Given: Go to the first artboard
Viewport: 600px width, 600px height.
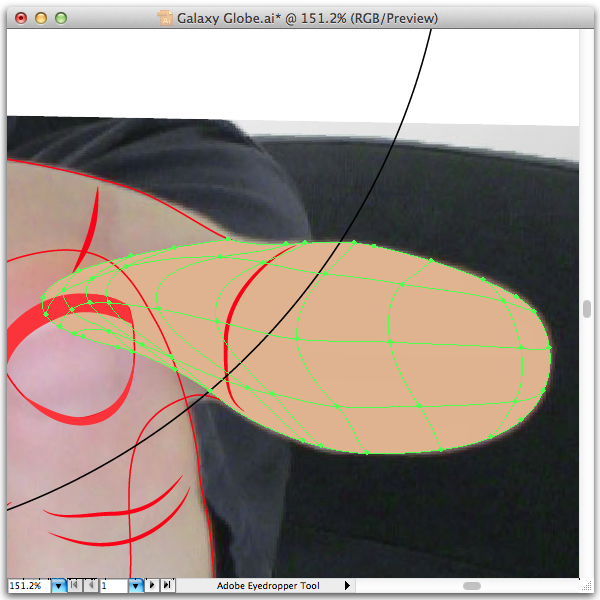Looking at the screenshot, I should click(x=75, y=585).
